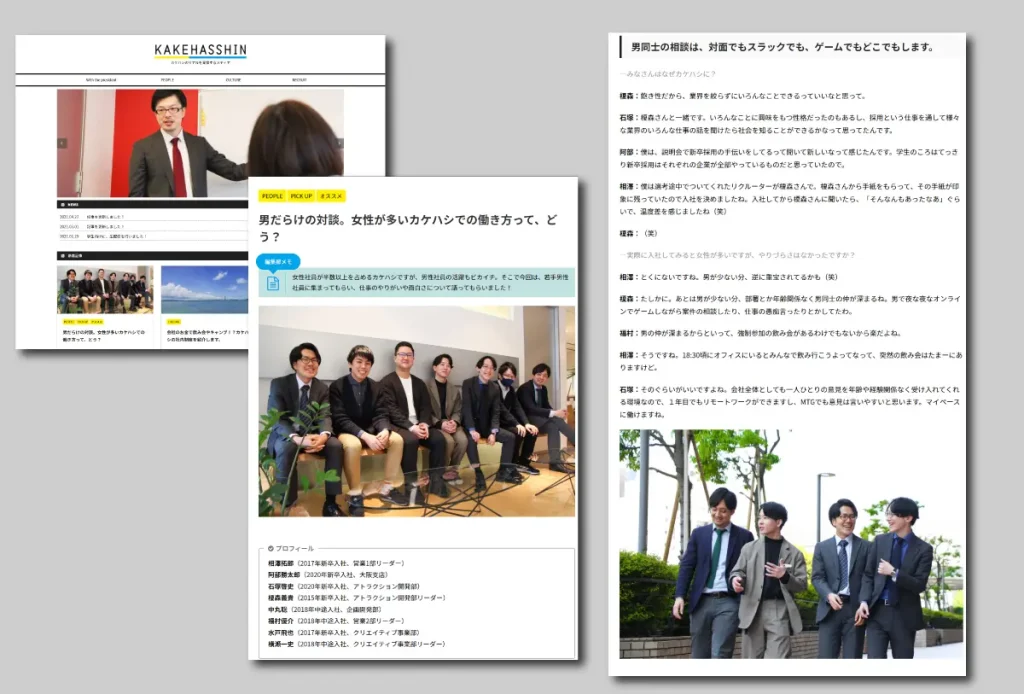Image resolution: width=1024 pixels, height=694 pixels.
Task: Select the CULTURE navigation menu item
Action: pyautogui.click(x=234, y=79)
